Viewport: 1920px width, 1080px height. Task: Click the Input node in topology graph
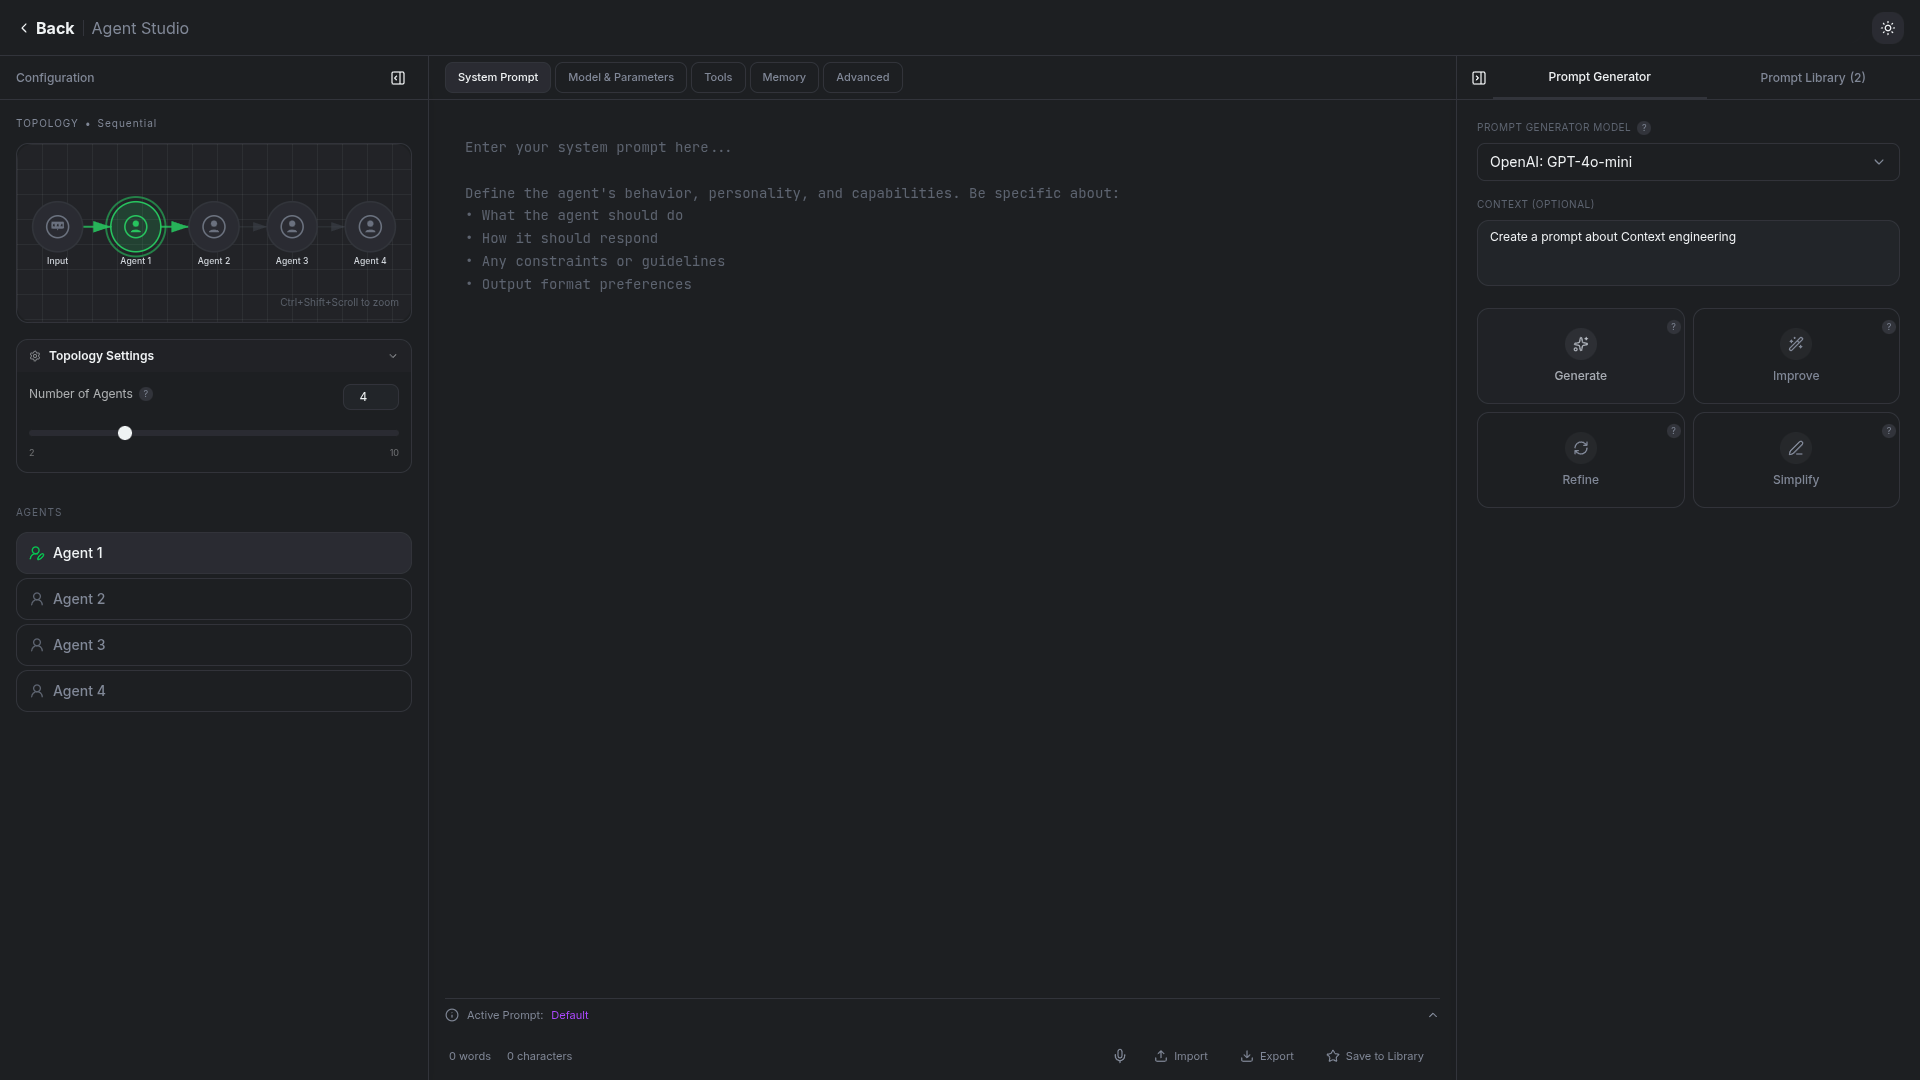58,227
